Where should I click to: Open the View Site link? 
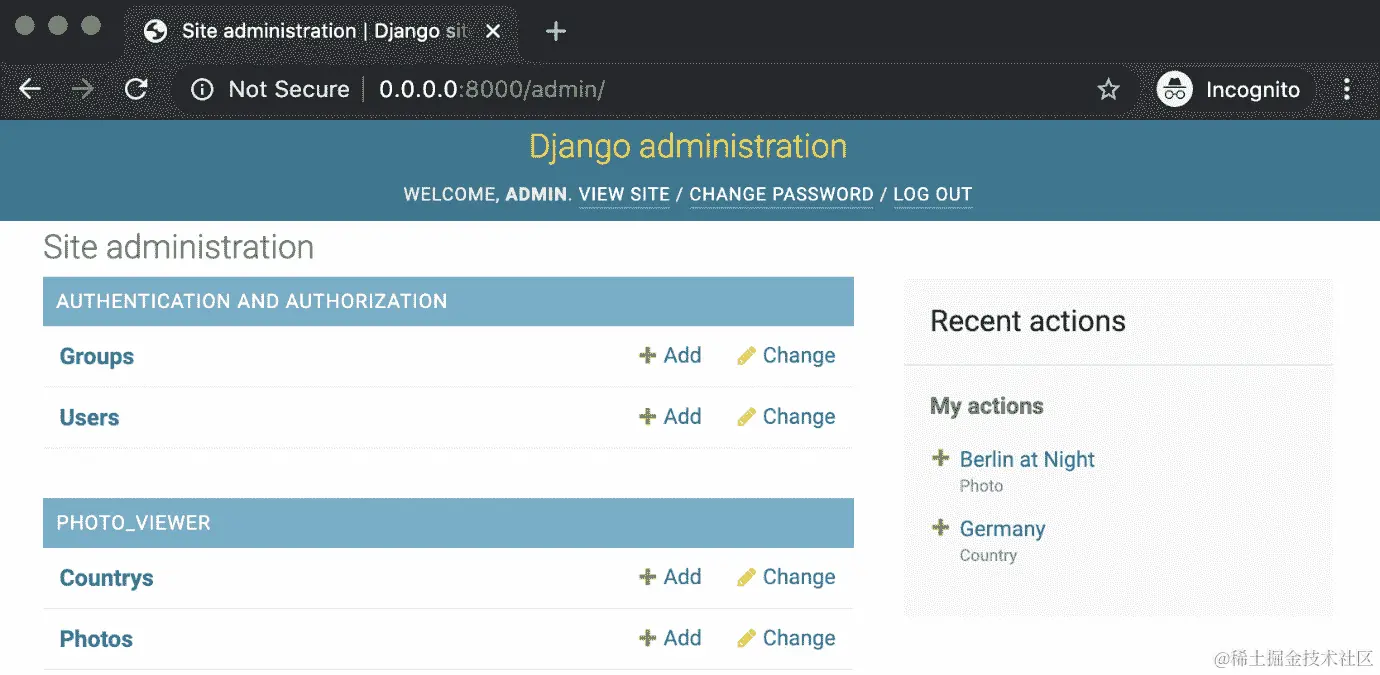(x=624, y=194)
